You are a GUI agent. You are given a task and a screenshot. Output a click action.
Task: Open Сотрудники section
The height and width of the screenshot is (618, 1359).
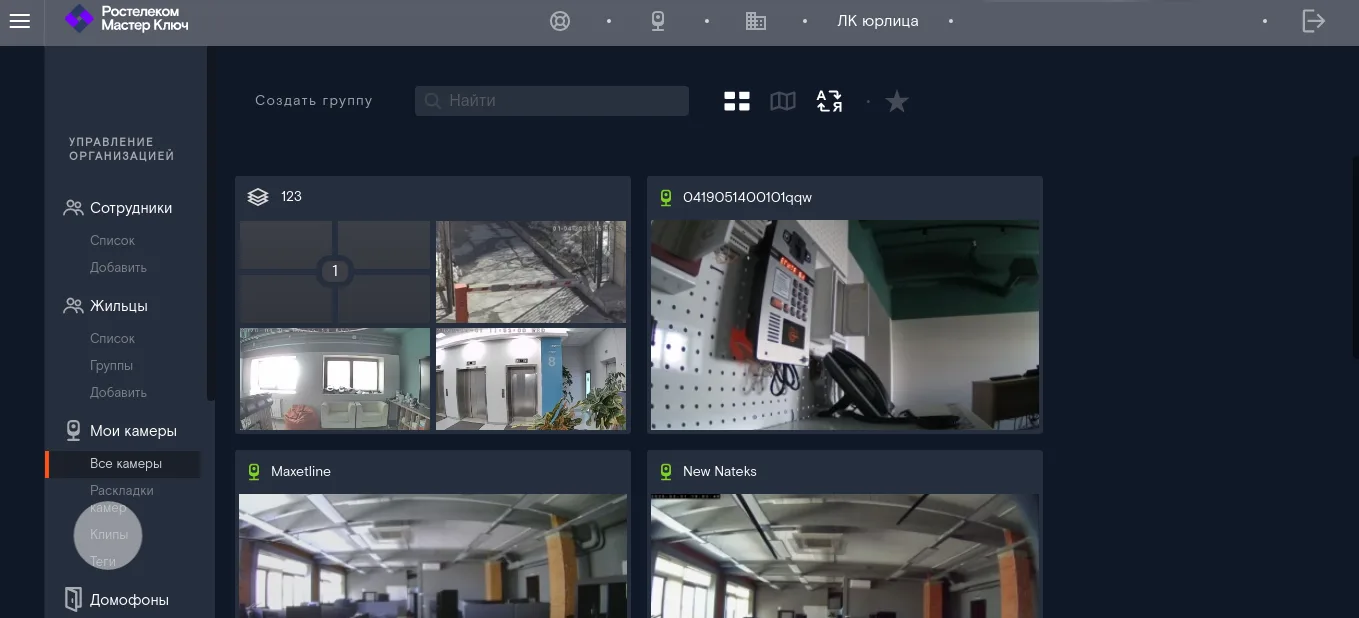pyautogui.click(x=131, y=208)
